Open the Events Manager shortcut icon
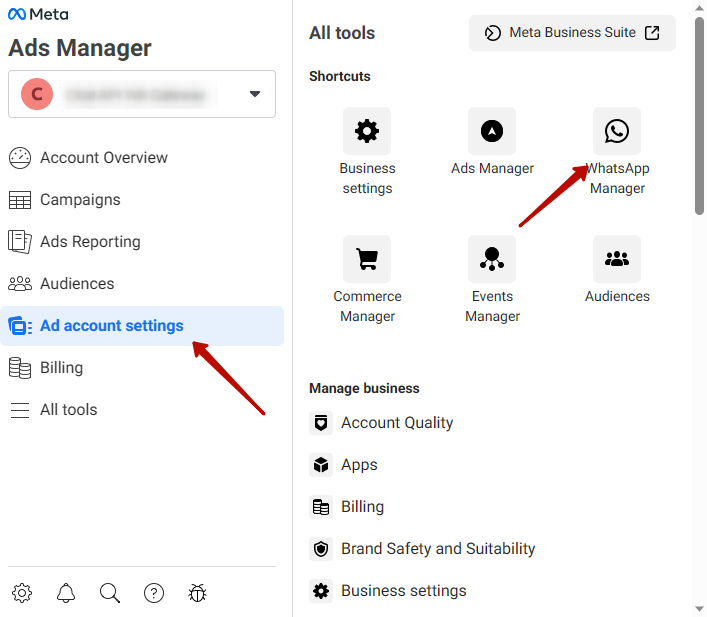 tap(491, 259)
